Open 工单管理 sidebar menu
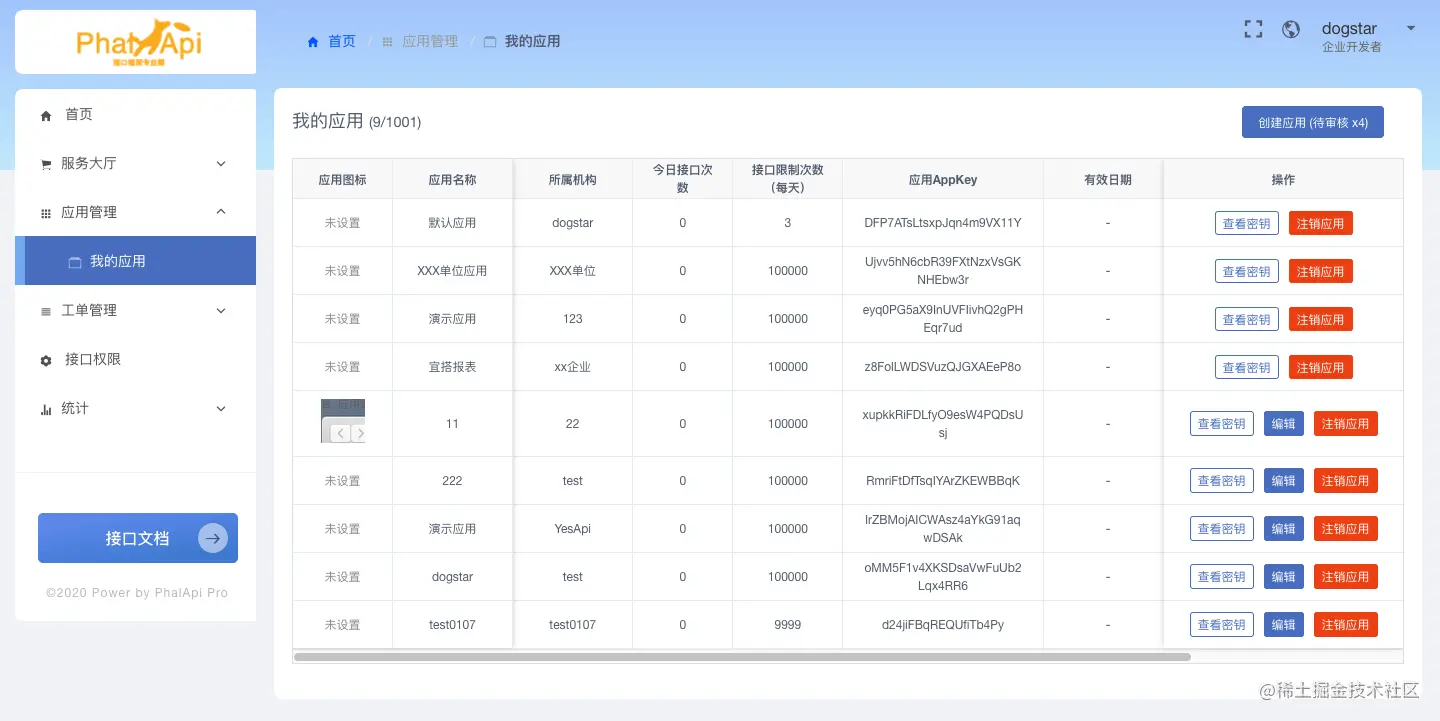 135,310
